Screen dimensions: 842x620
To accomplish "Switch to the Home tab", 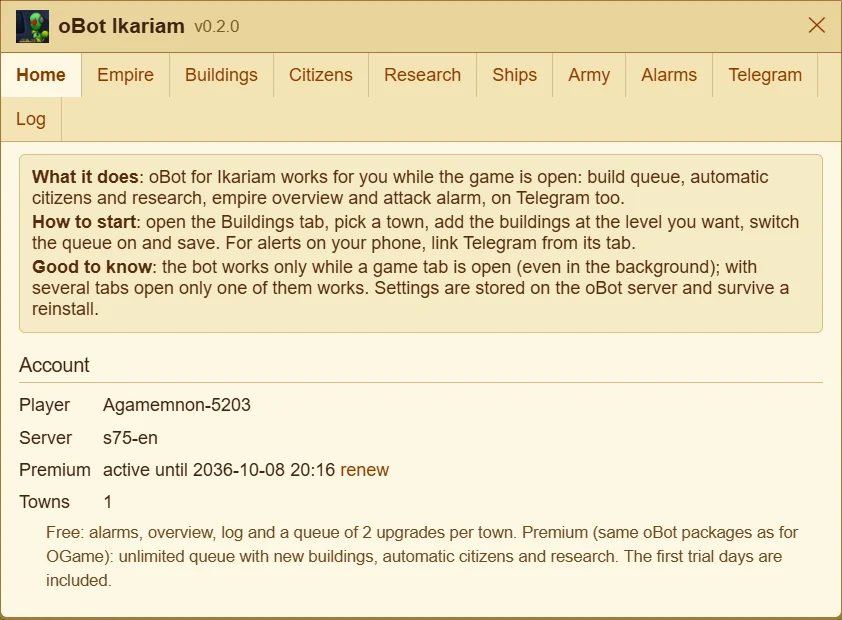I will point(41,75).
